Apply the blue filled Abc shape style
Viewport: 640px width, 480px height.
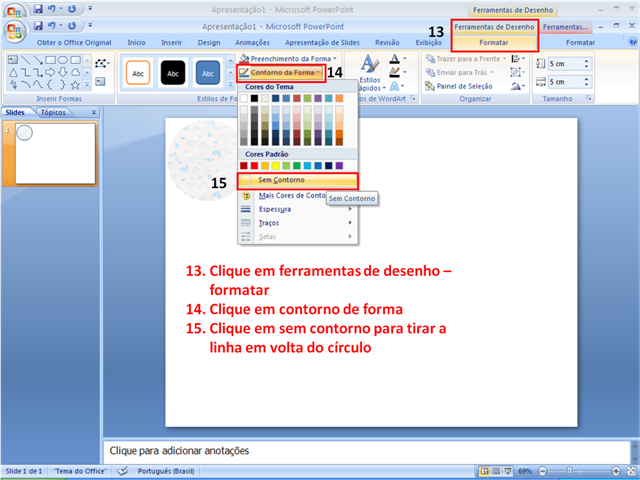208,73
